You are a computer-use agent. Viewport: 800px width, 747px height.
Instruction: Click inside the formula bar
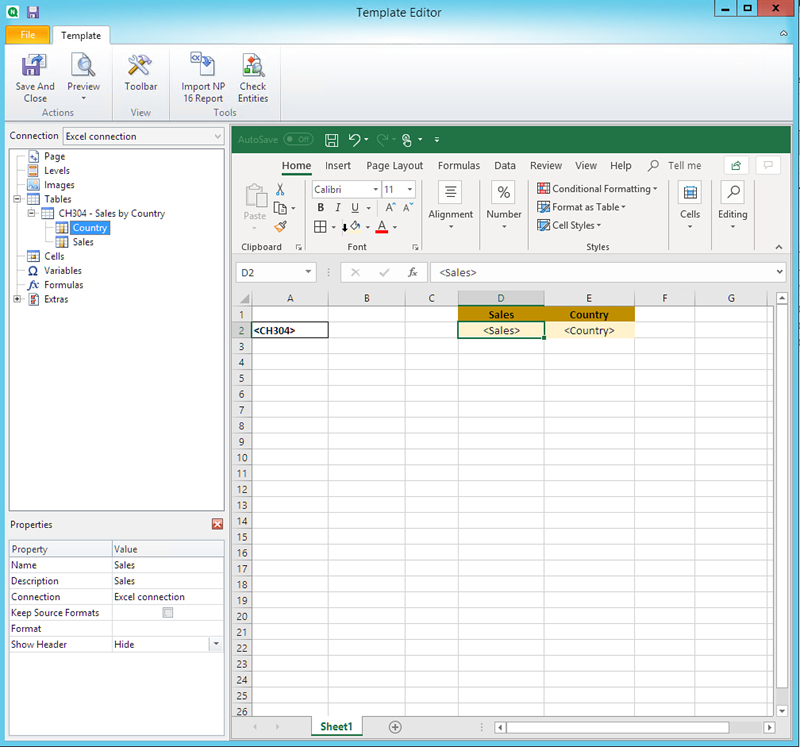pos(550,271)
